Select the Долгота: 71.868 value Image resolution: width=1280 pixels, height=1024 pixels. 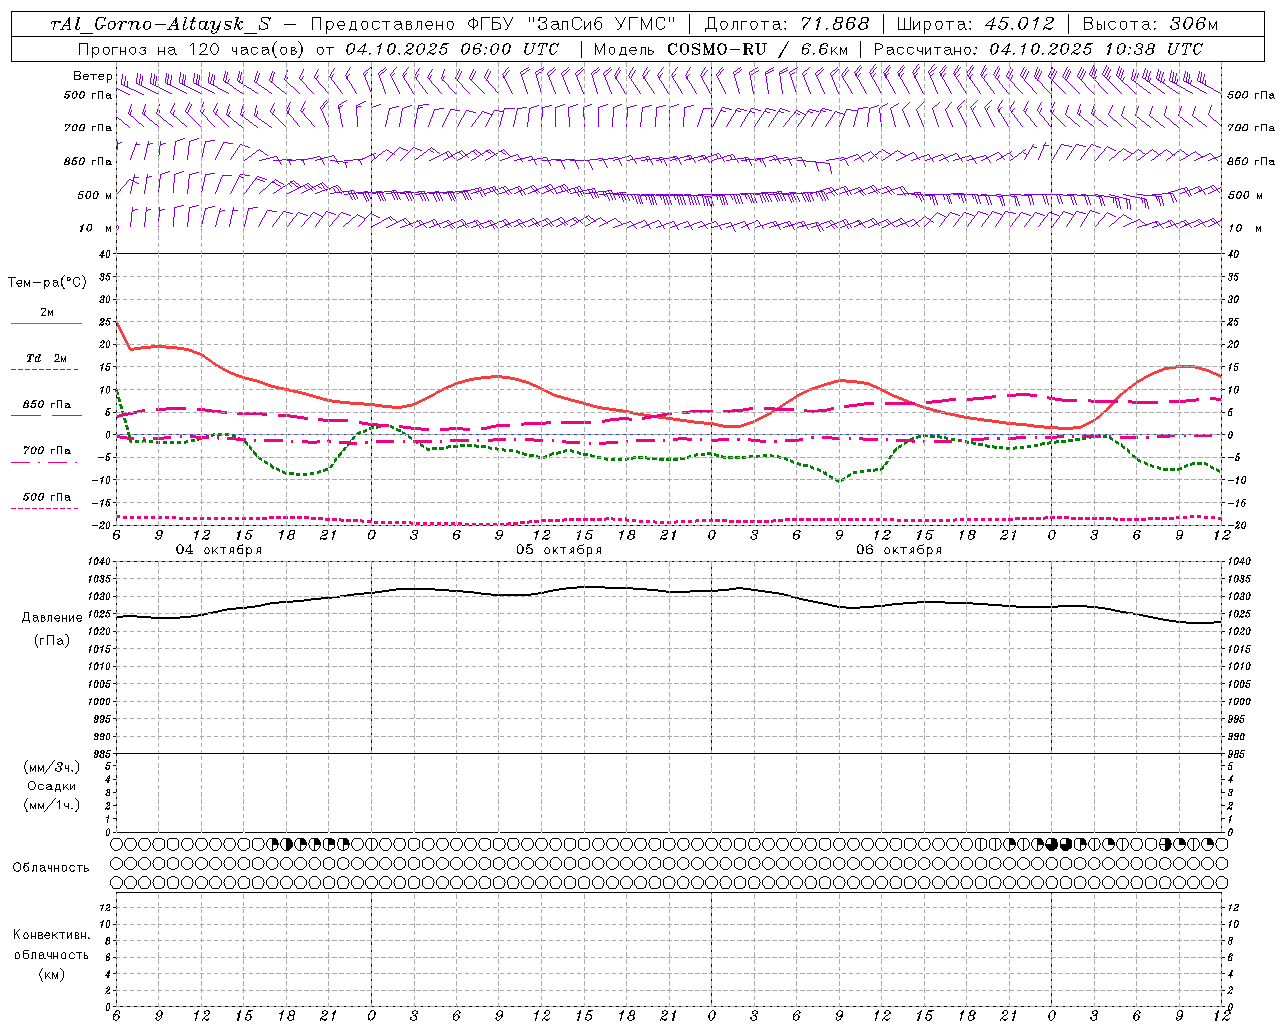(x=787, y=24)
